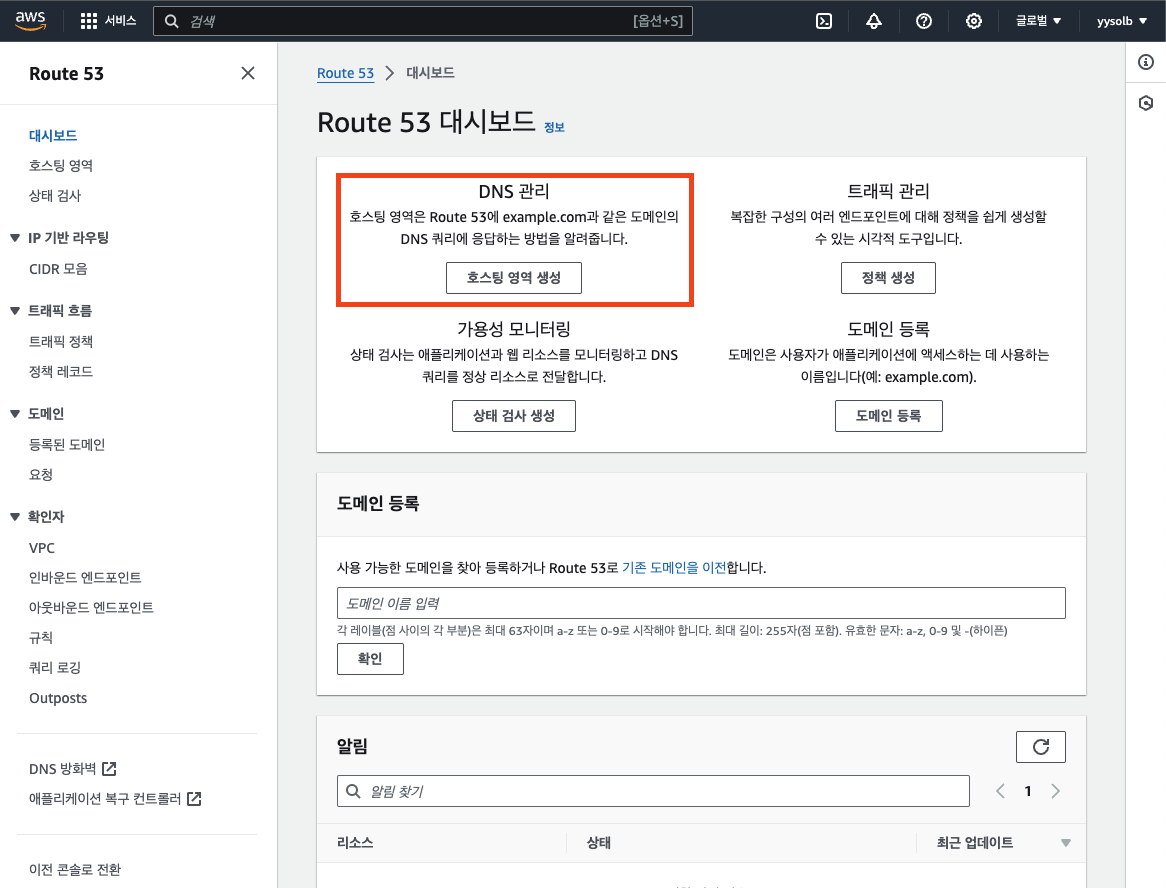
Task: Open CIDR 모음 in the sidebar
Action: click(58, 268)
